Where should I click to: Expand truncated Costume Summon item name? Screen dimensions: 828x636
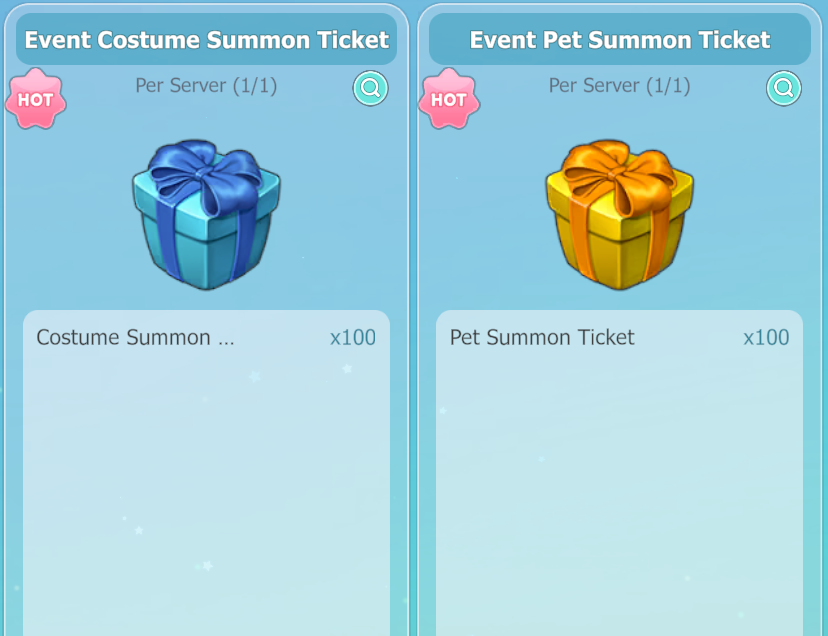click(135, 337)
